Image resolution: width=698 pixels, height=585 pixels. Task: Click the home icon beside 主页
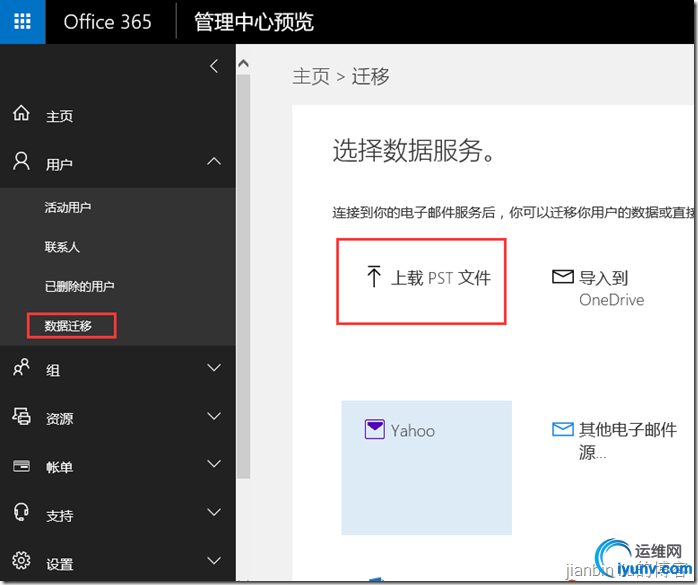click(21, 113)
